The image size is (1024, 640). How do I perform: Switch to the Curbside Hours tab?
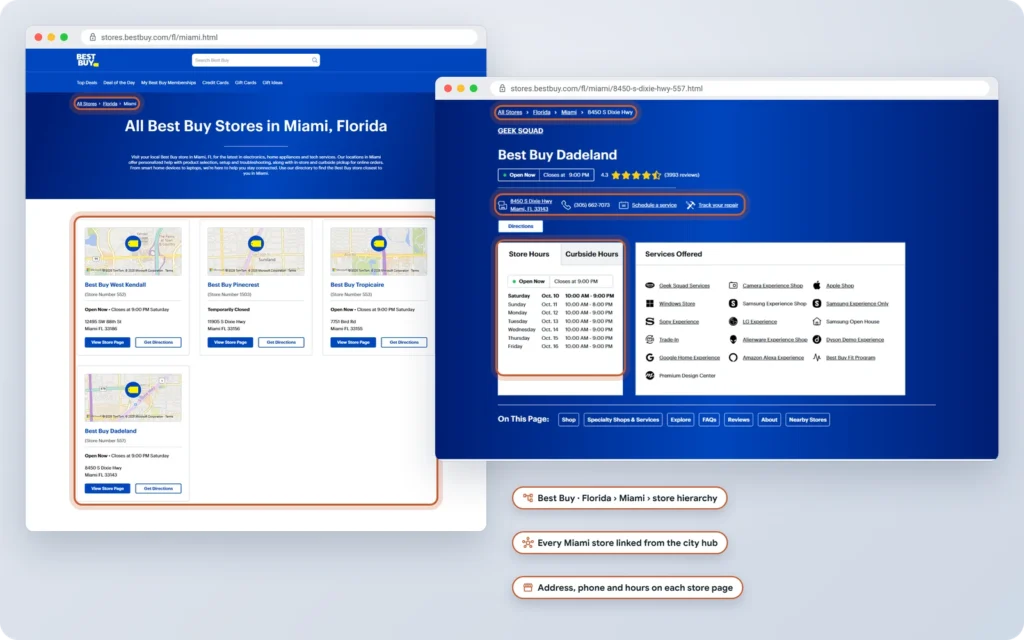[x=591, y=254]
